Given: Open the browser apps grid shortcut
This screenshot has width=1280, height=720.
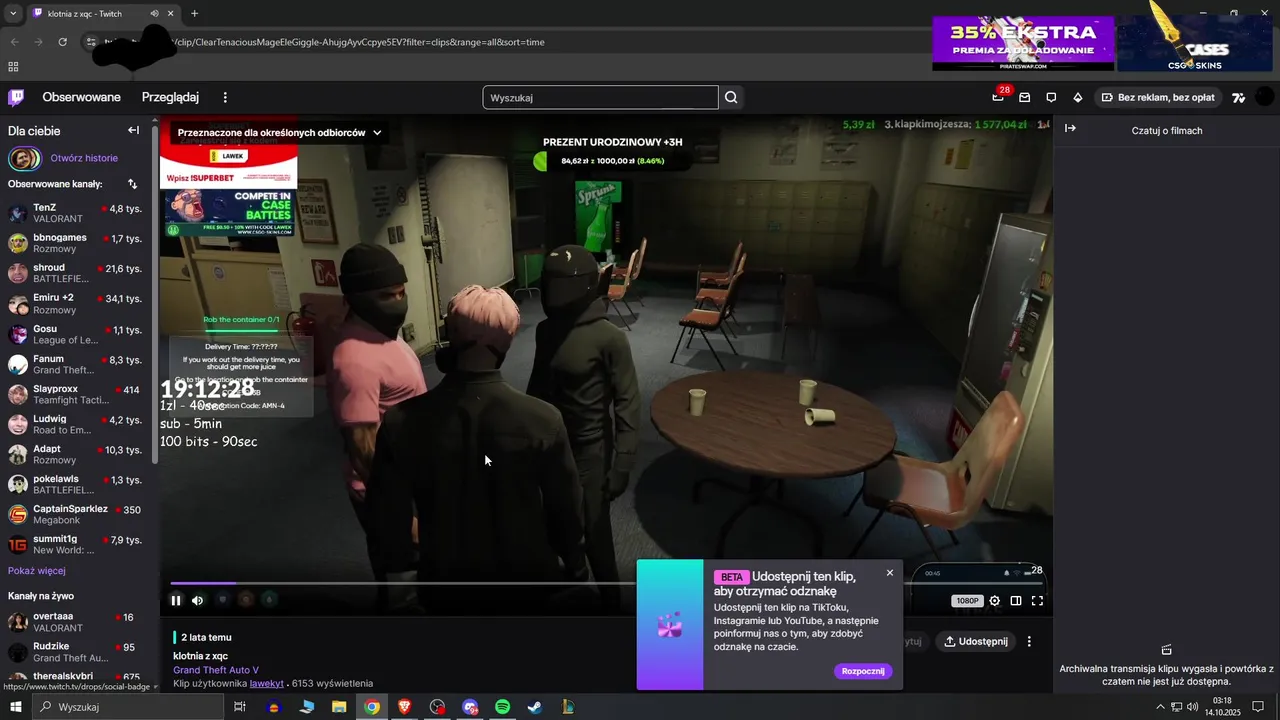Looking at the screenshot, I should (x=13, y=67).
